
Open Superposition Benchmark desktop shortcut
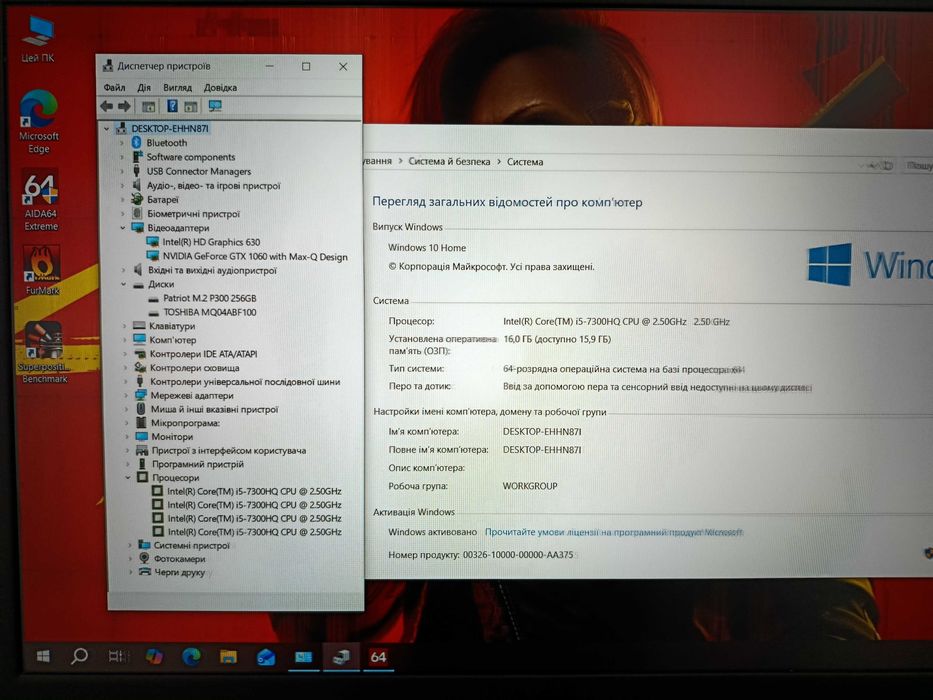coord(43,352)
